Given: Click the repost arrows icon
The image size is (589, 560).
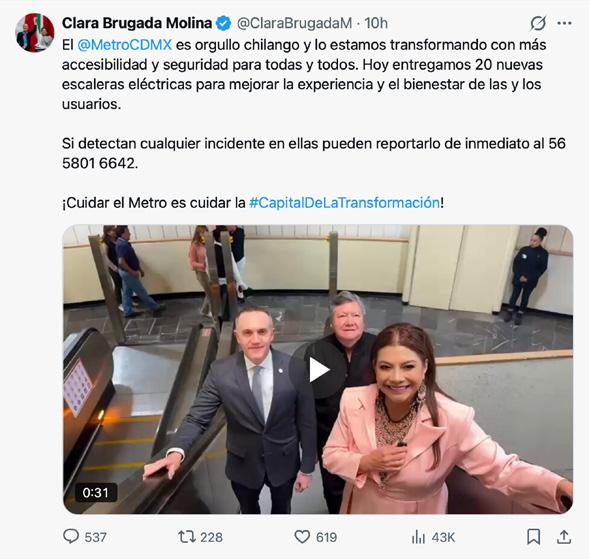Looking at the screenshot, I should pos(187,537).
